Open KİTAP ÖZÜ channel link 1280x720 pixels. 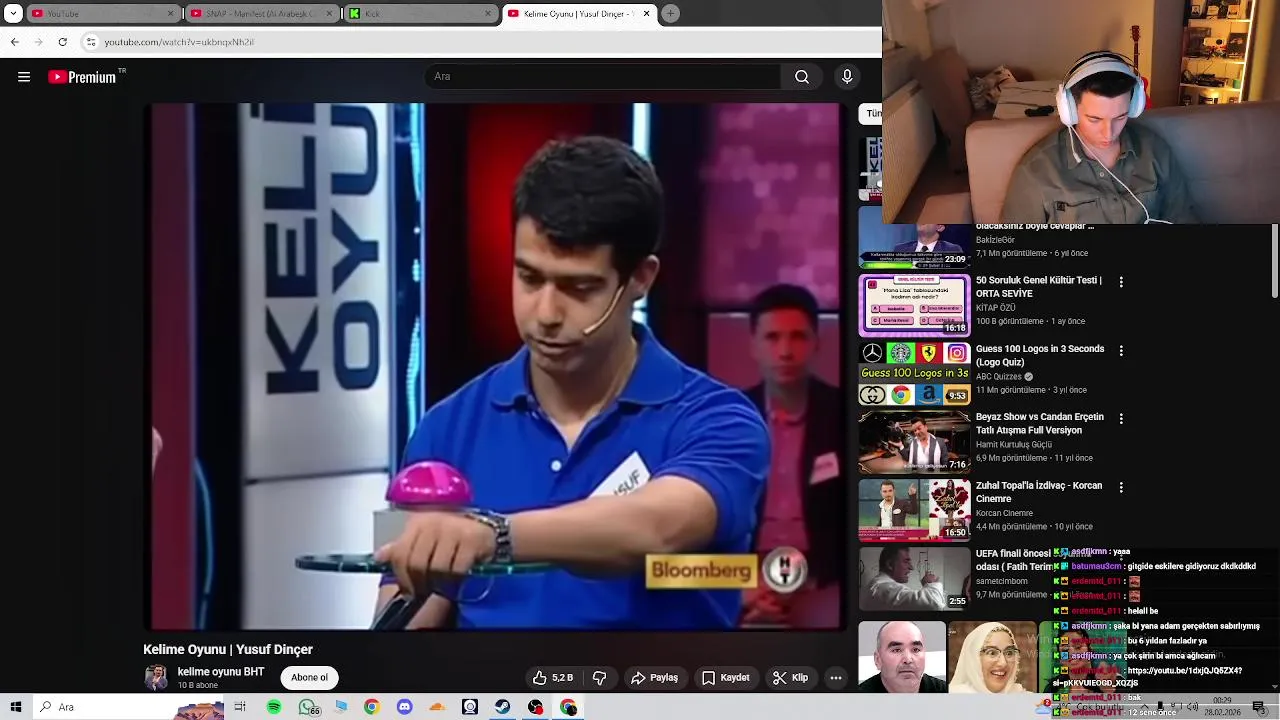[x=995, y=308]
